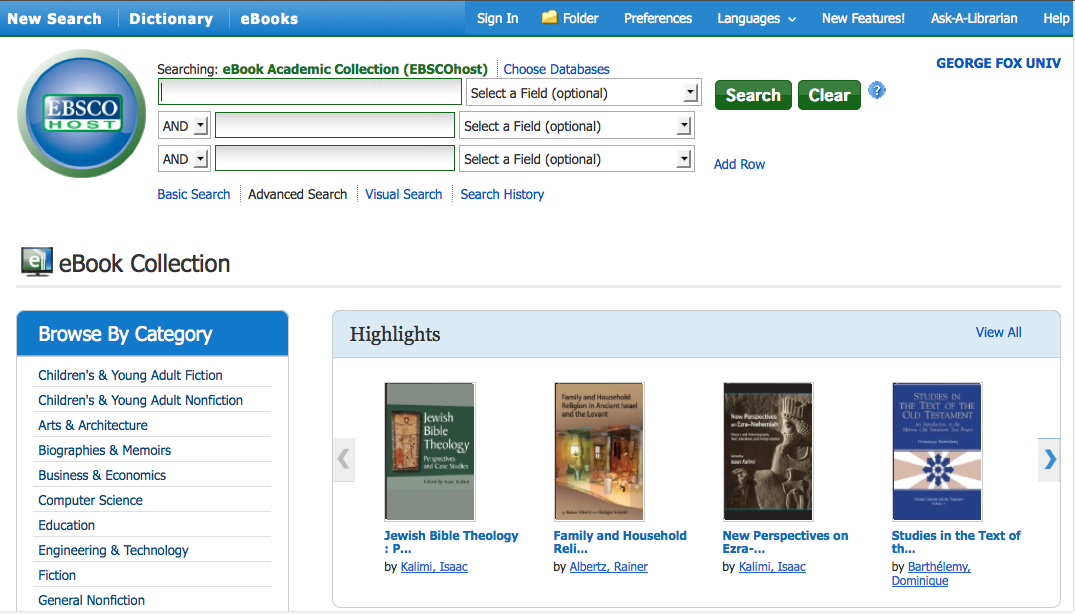This screenshot has height=614, width=1075.
Task: Browse Children's & Young Adult Fiction category
Action: [x=130, y=376]
